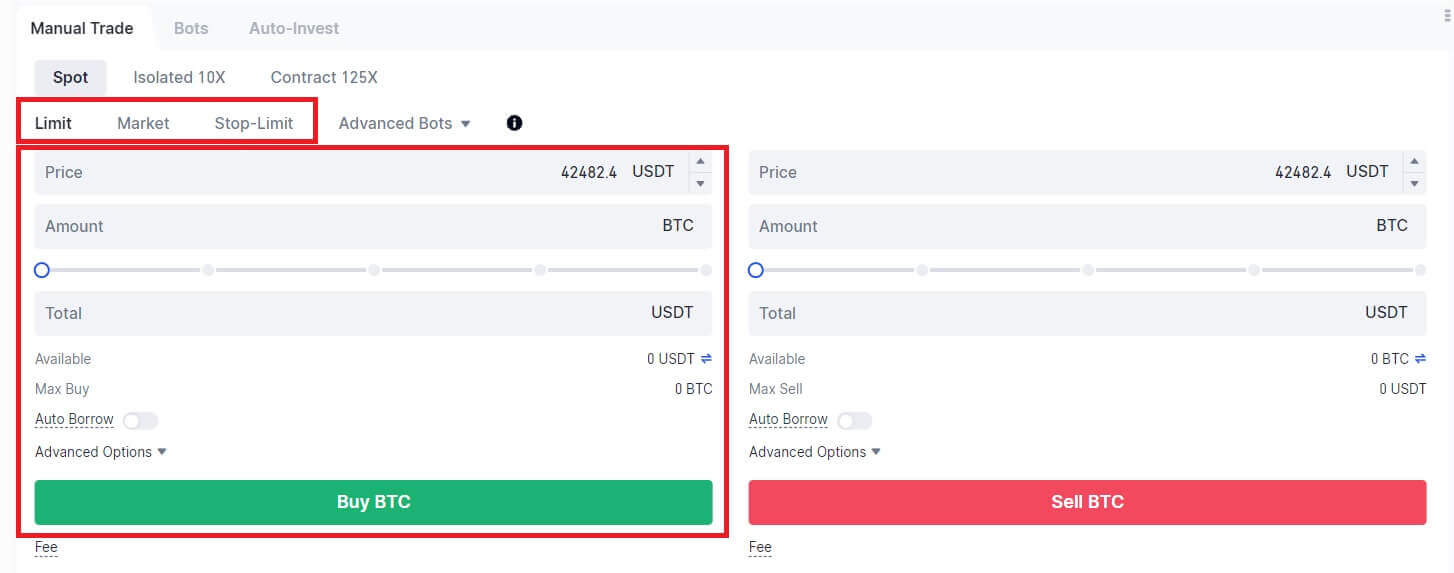Image resolution: width=1454 pixels, height=573 pixels.
Task: Open the Advanced Bots dropdown
Action: coord(404,124)
